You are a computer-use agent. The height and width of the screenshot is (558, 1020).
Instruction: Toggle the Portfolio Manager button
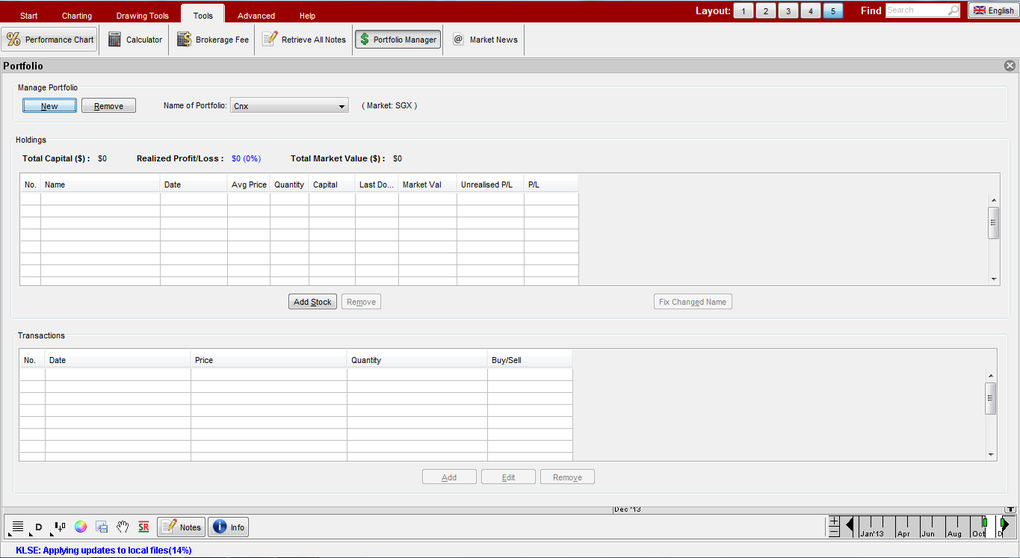pyautogui.click(x=397, y=40)
